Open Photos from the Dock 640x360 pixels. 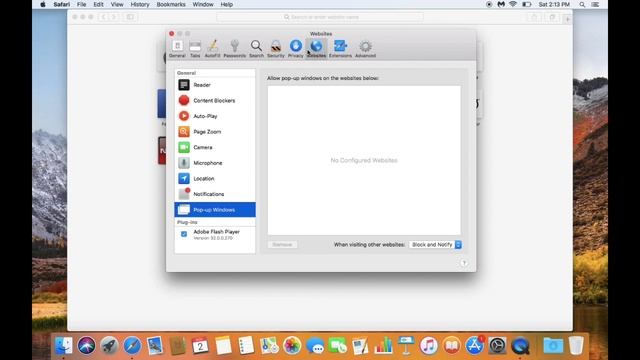click(292, 346)
